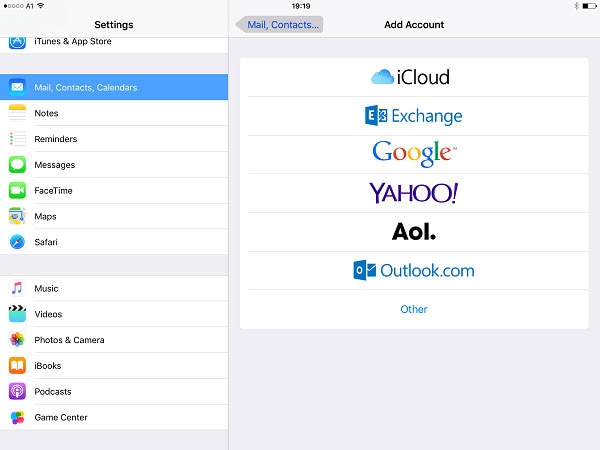Pick Yahoo! as account provider

(414, 193)
